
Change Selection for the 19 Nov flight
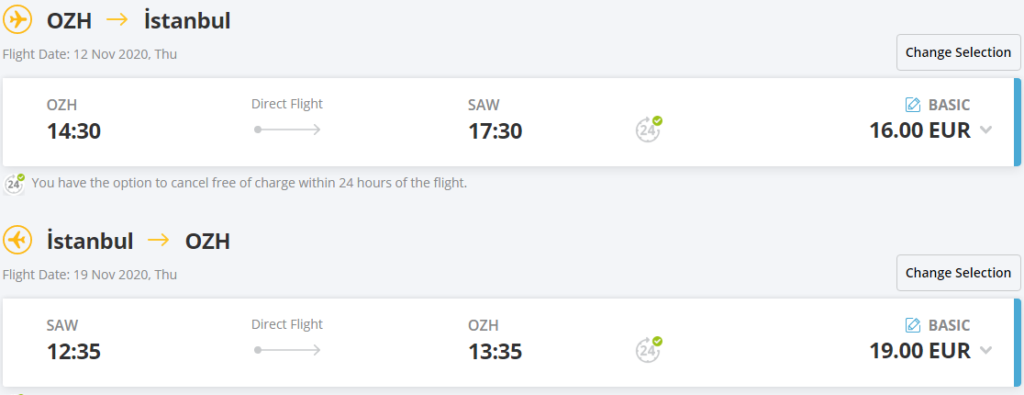pos(958,273)
